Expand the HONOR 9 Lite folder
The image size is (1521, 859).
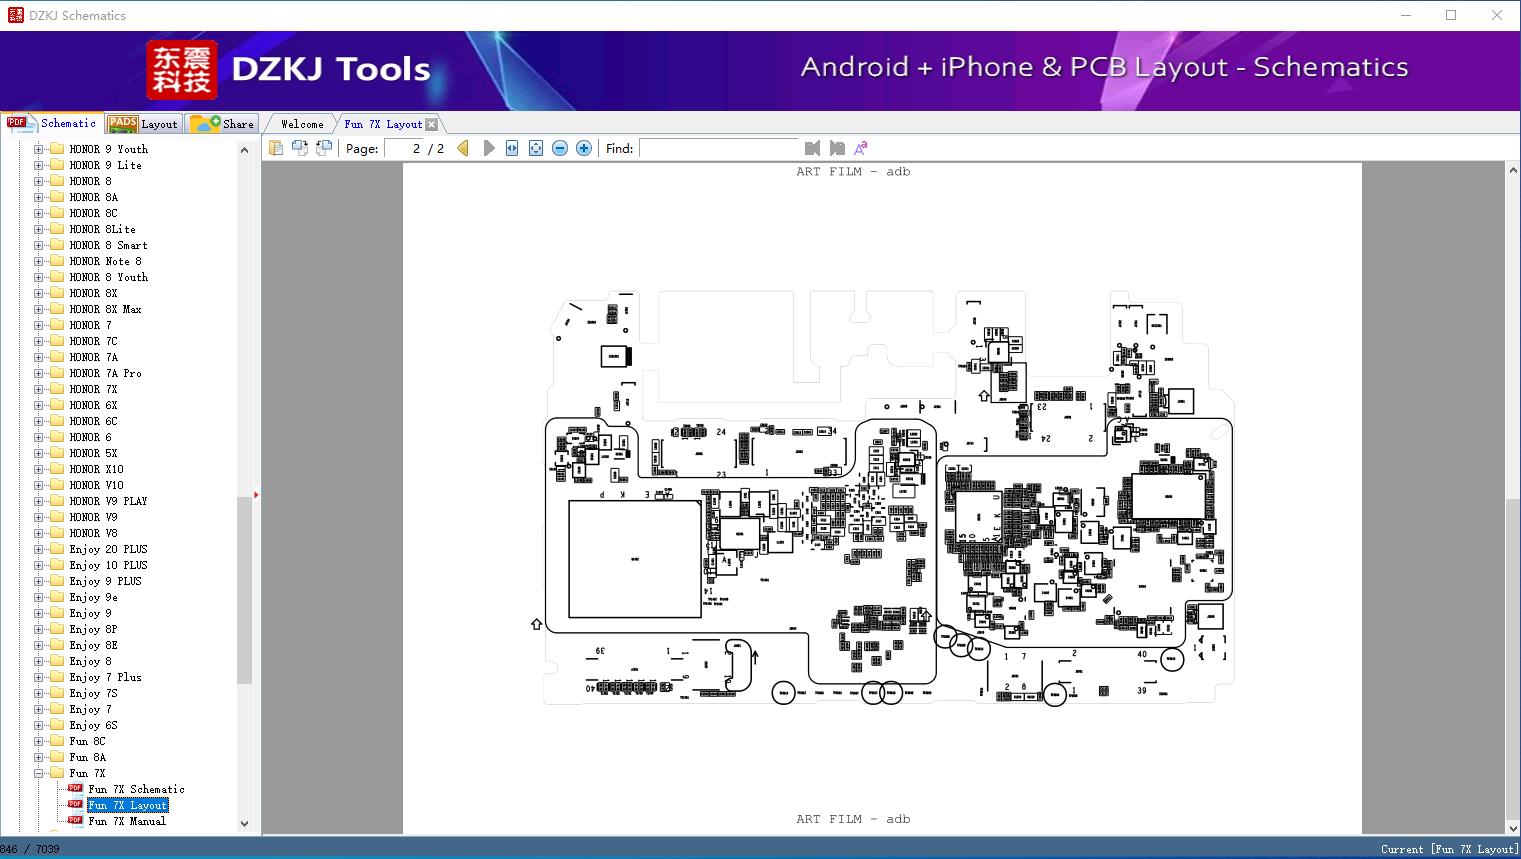coord(38,165)
